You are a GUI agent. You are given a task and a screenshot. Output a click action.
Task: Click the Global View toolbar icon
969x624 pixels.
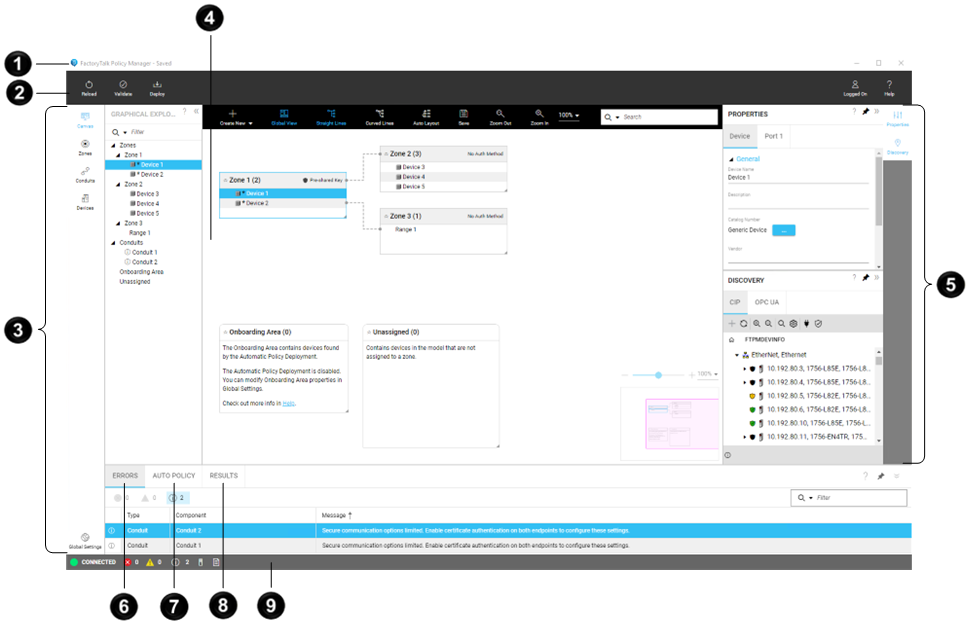[x=286, y=115]
